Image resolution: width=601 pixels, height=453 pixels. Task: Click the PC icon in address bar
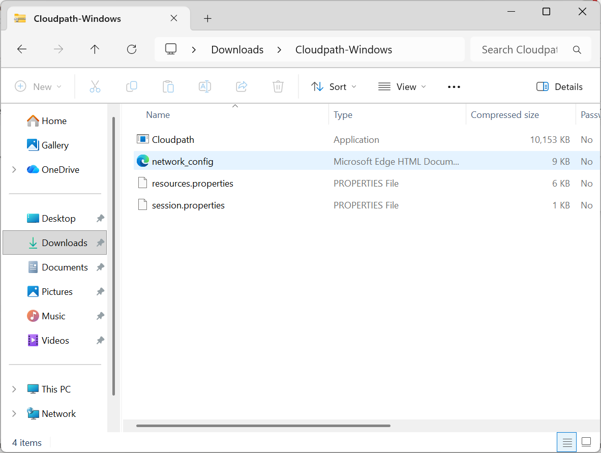[x=171, y=49]
